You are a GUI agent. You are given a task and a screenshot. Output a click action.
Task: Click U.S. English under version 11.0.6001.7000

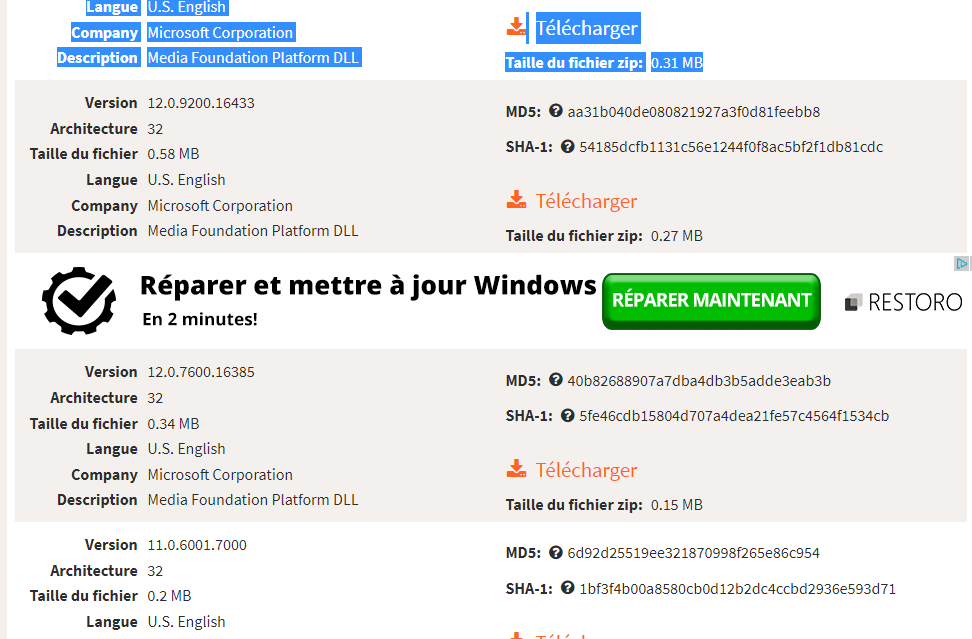tap(186, 622)
